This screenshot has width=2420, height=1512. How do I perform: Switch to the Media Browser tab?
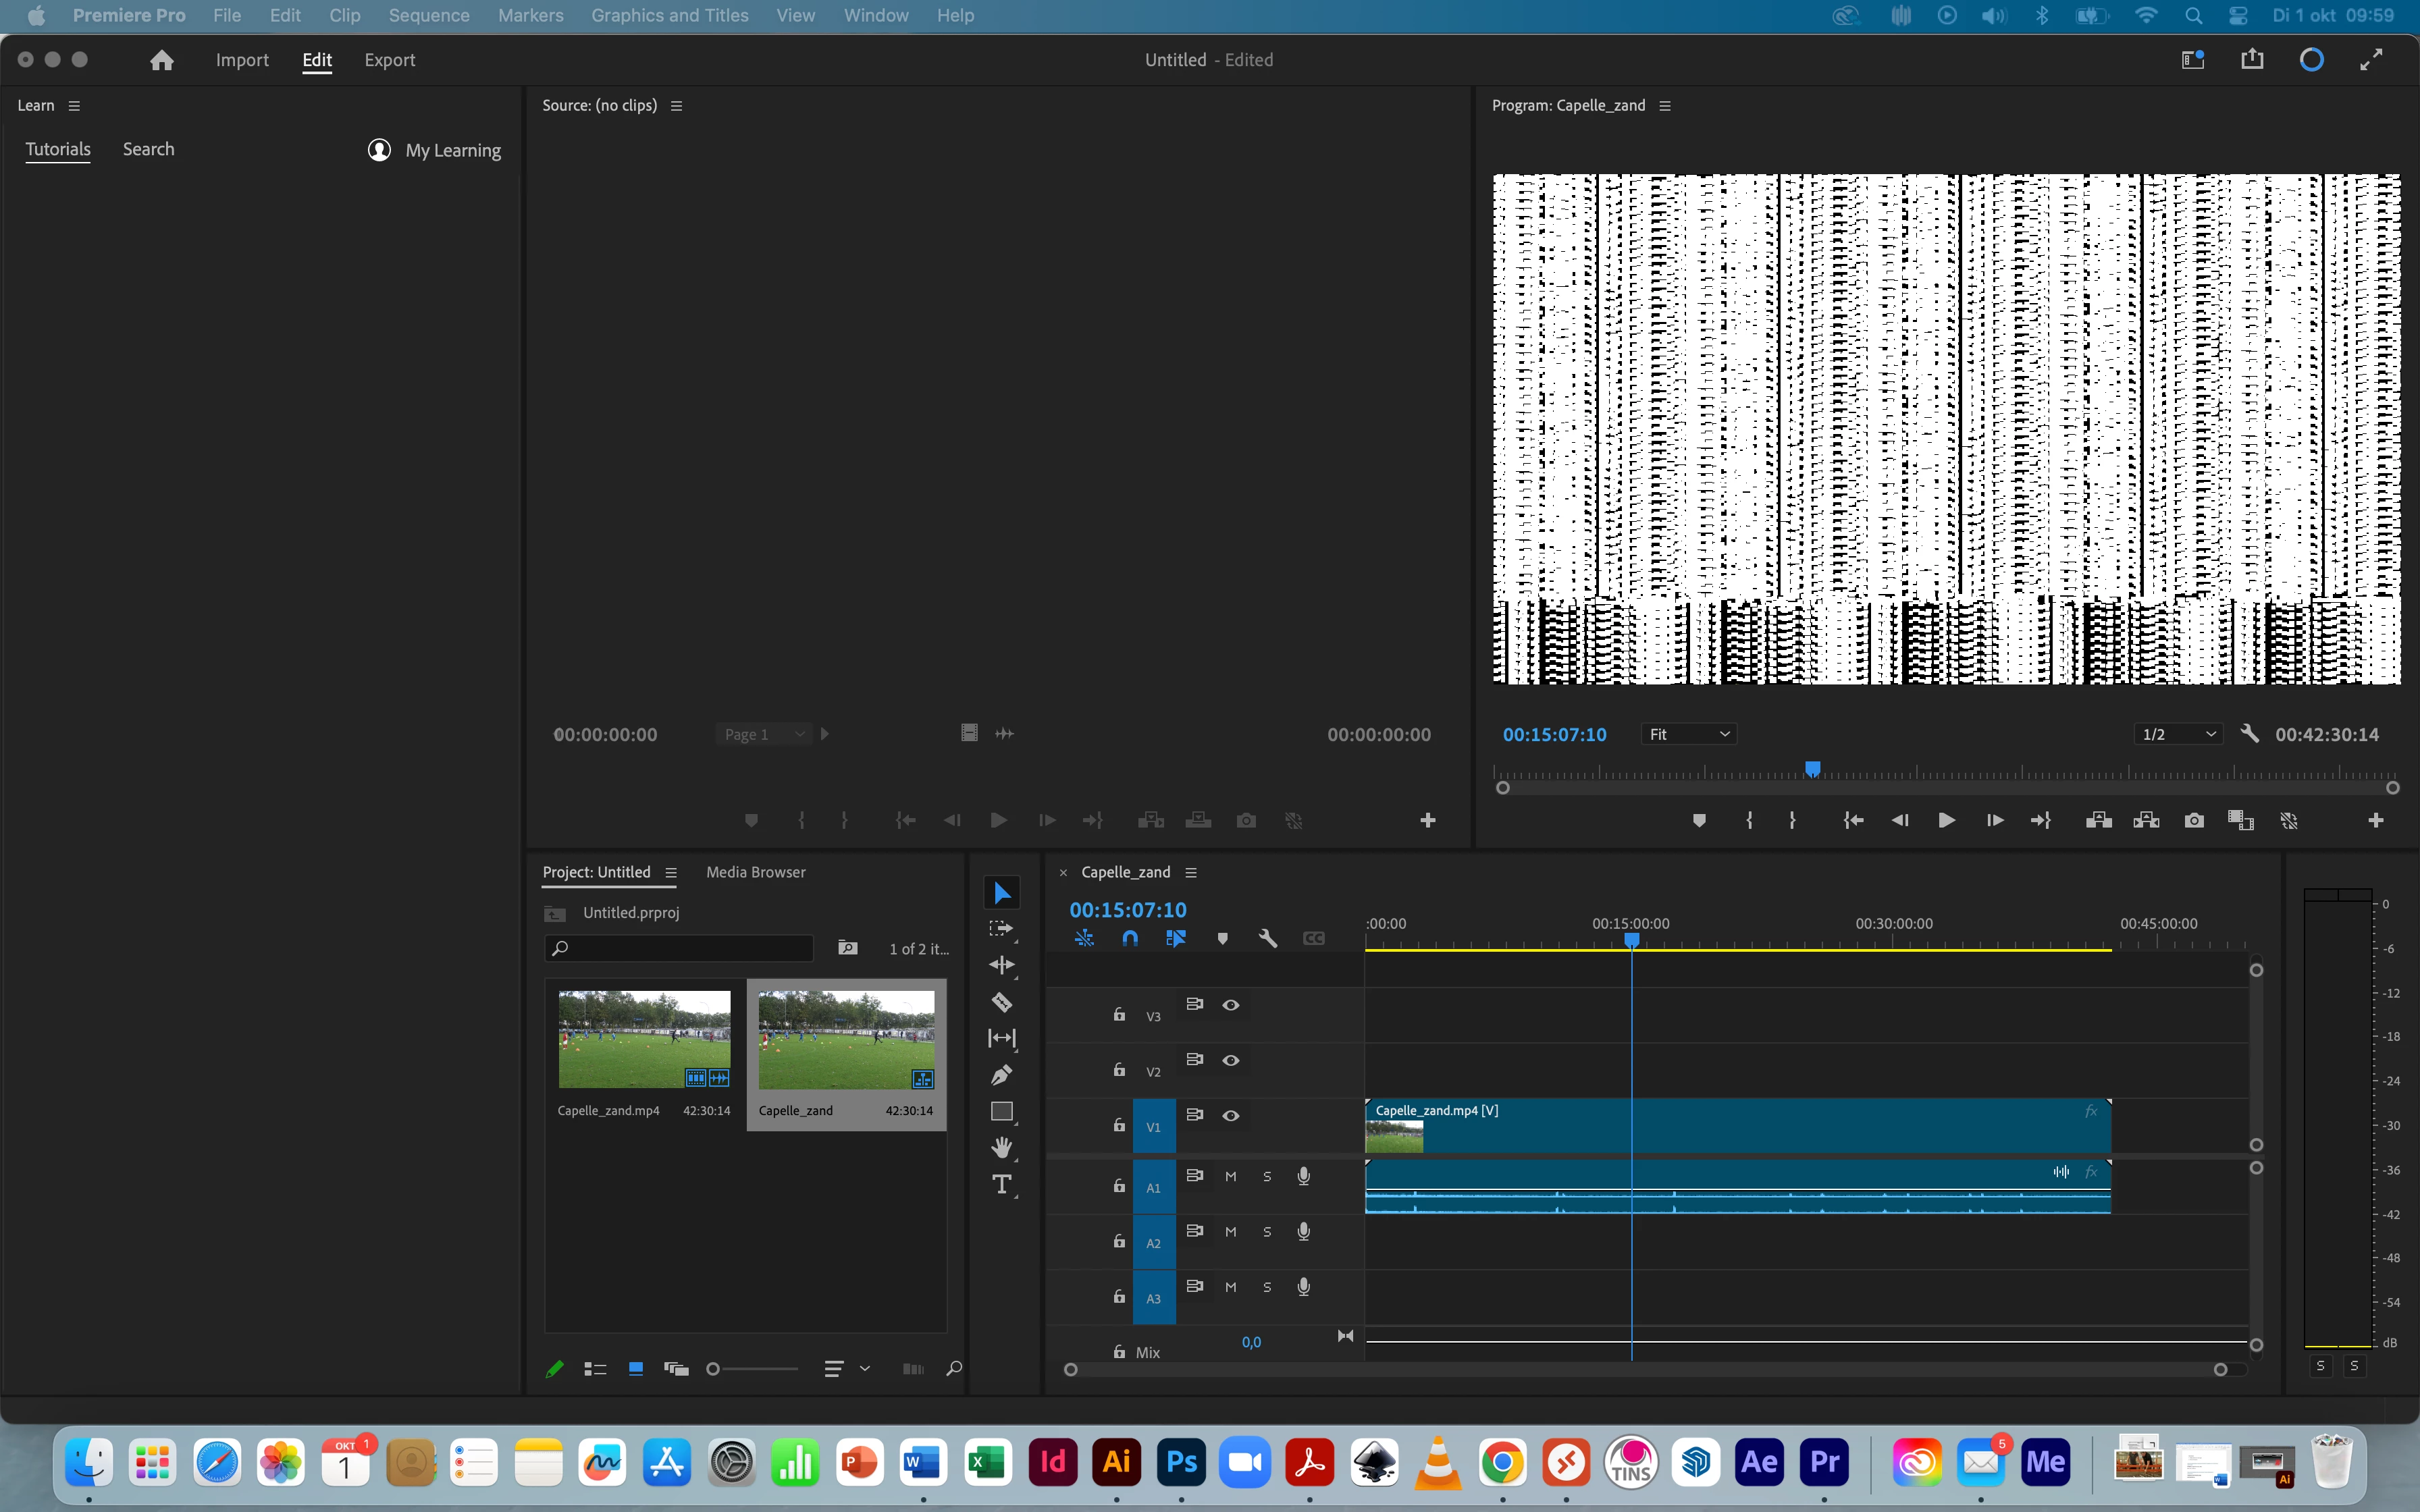pos(755,872)
